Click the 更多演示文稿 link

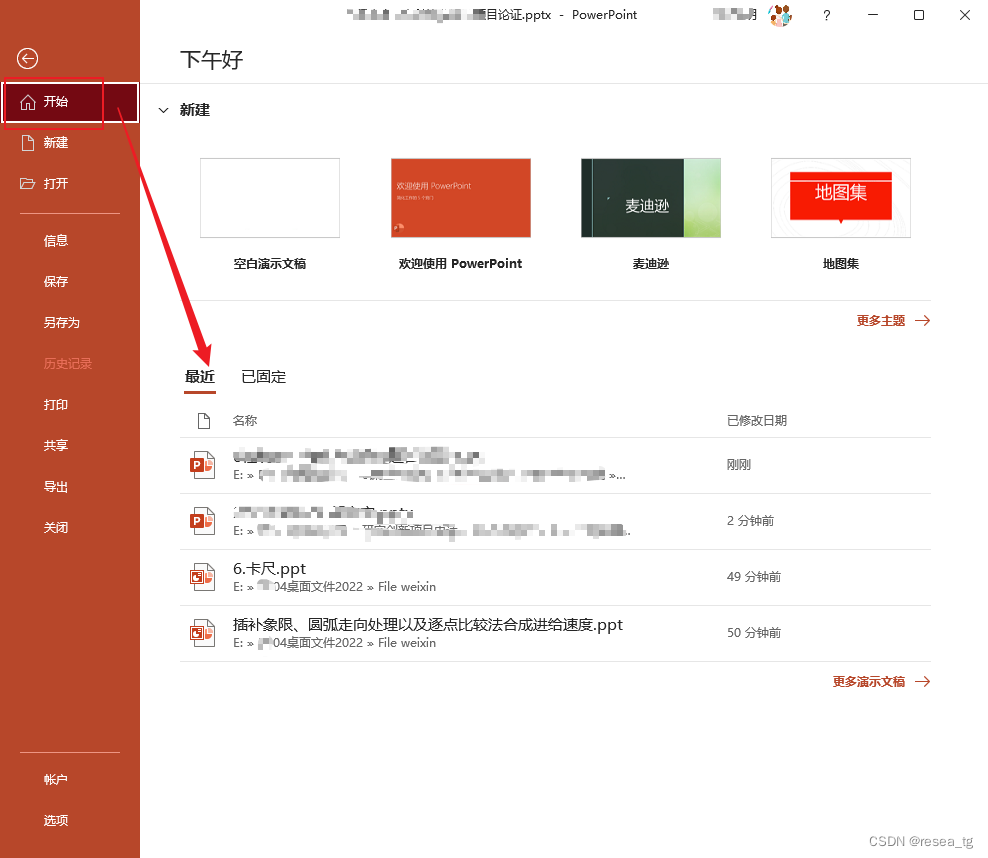click(x=869, y=682)
